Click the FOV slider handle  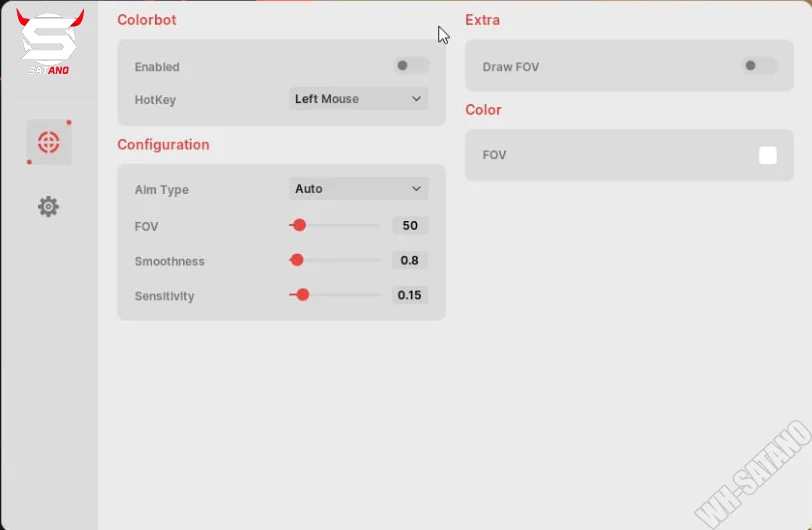click(299, 226)
